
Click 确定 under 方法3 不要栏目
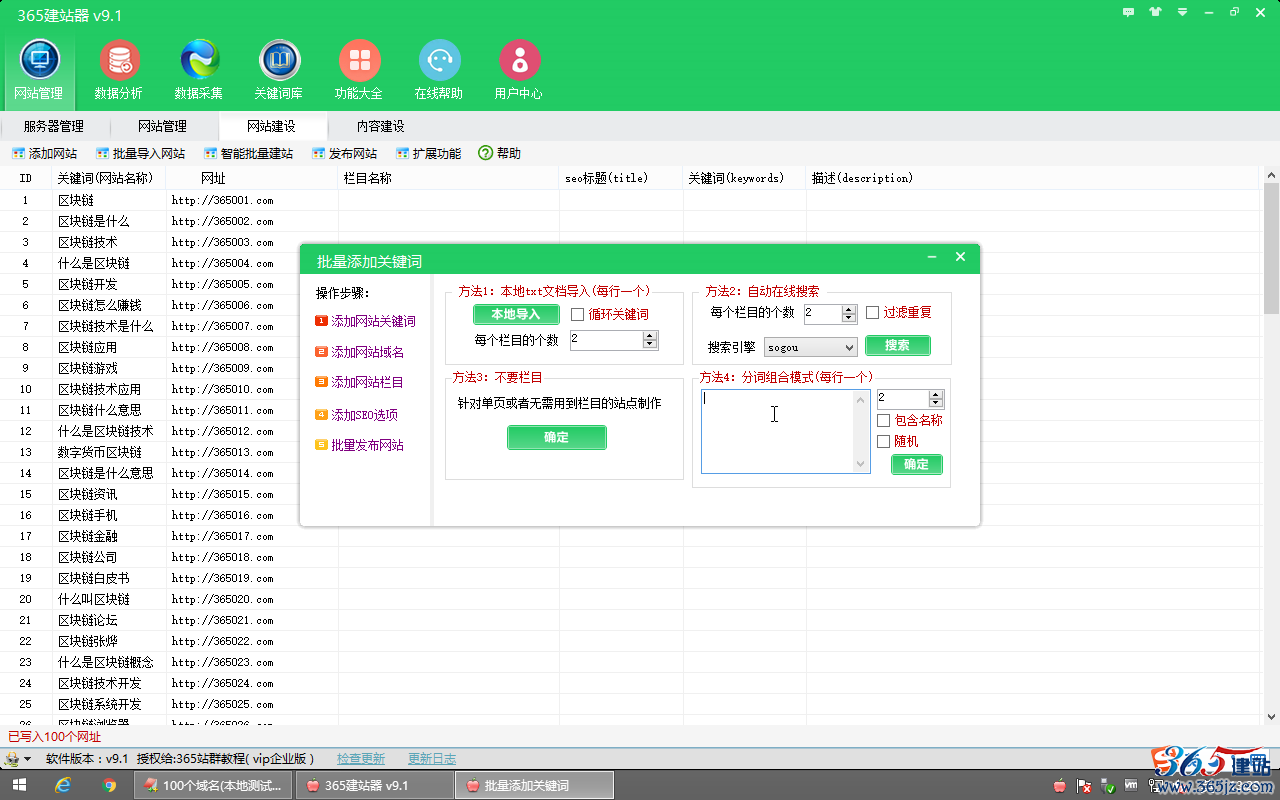click(557, 437)
